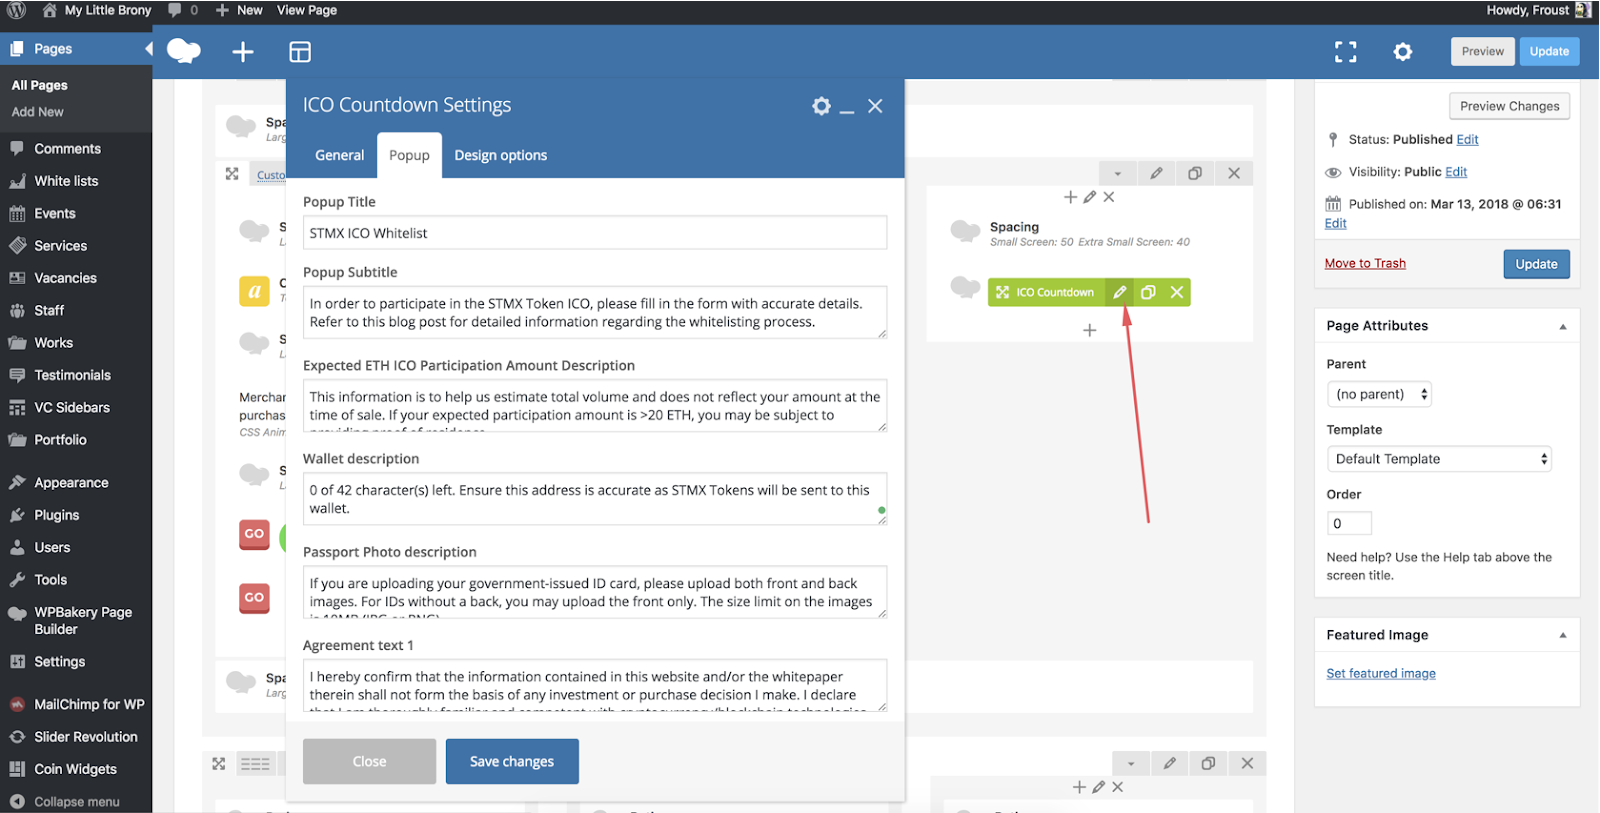
Task: Collapse the Featured Image panel
Action: [x=1563, y=635]
